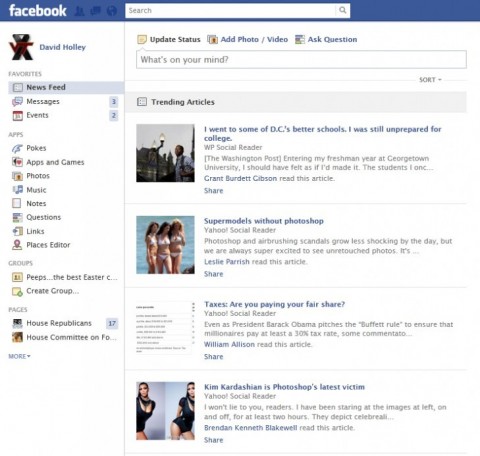The image size is (480, 456).
Task: Click the Notes icon
Action: click(17, 203)
